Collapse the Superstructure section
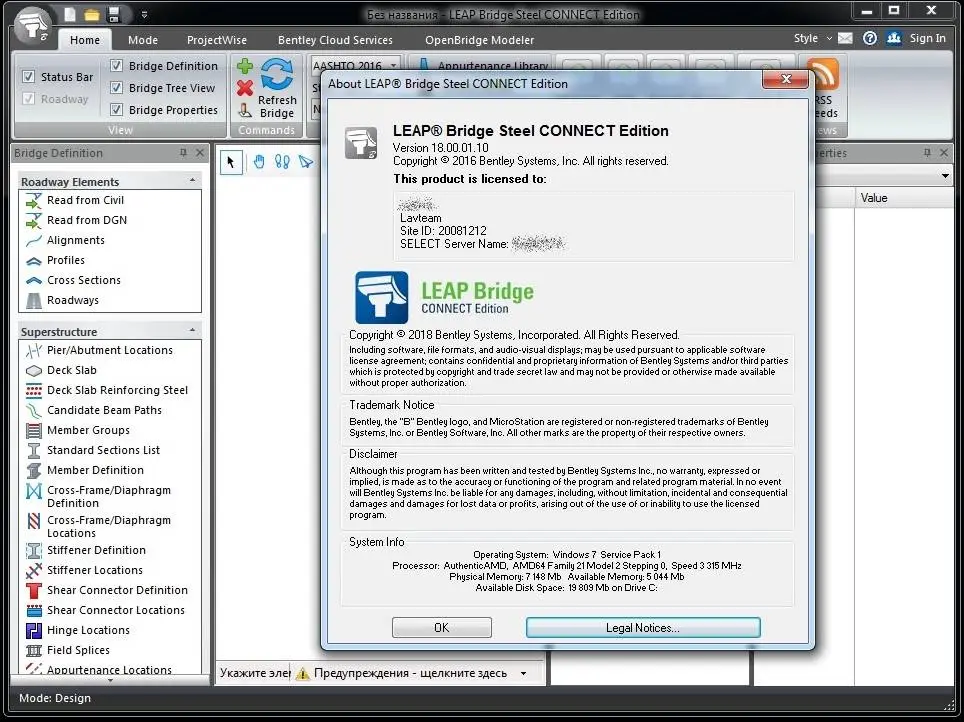The width and height of the screenshot is (964, 722). [192, 331]
